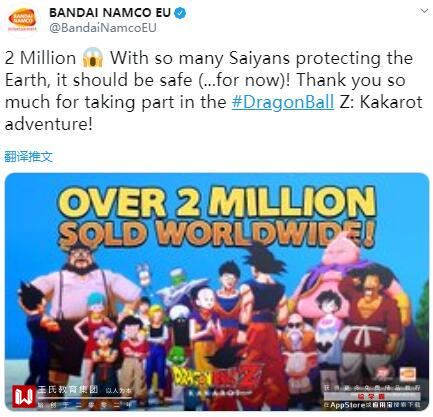Click the OVER 2 MILLION headline text
433x417 pixels.
217,202
